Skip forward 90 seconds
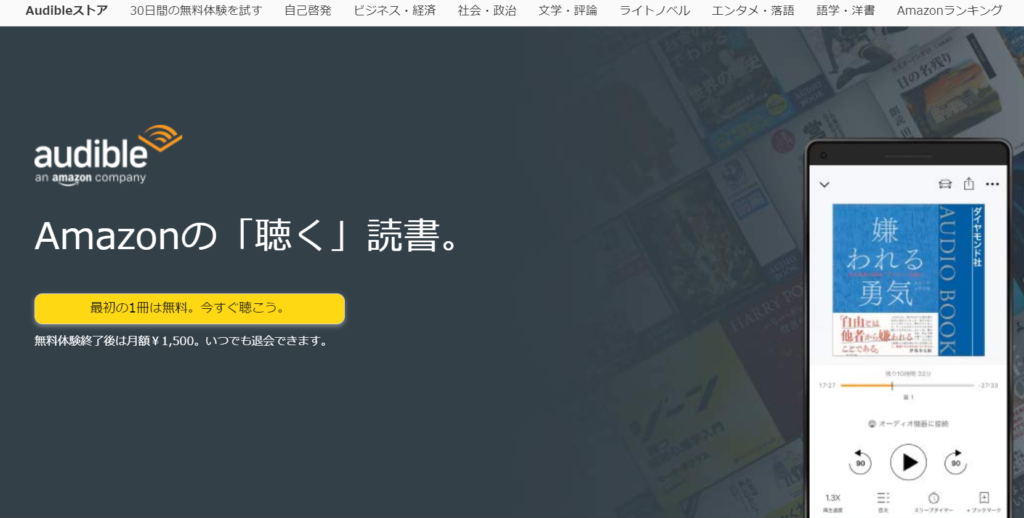Screen dimensions: 1024x518 coord(955,462)
